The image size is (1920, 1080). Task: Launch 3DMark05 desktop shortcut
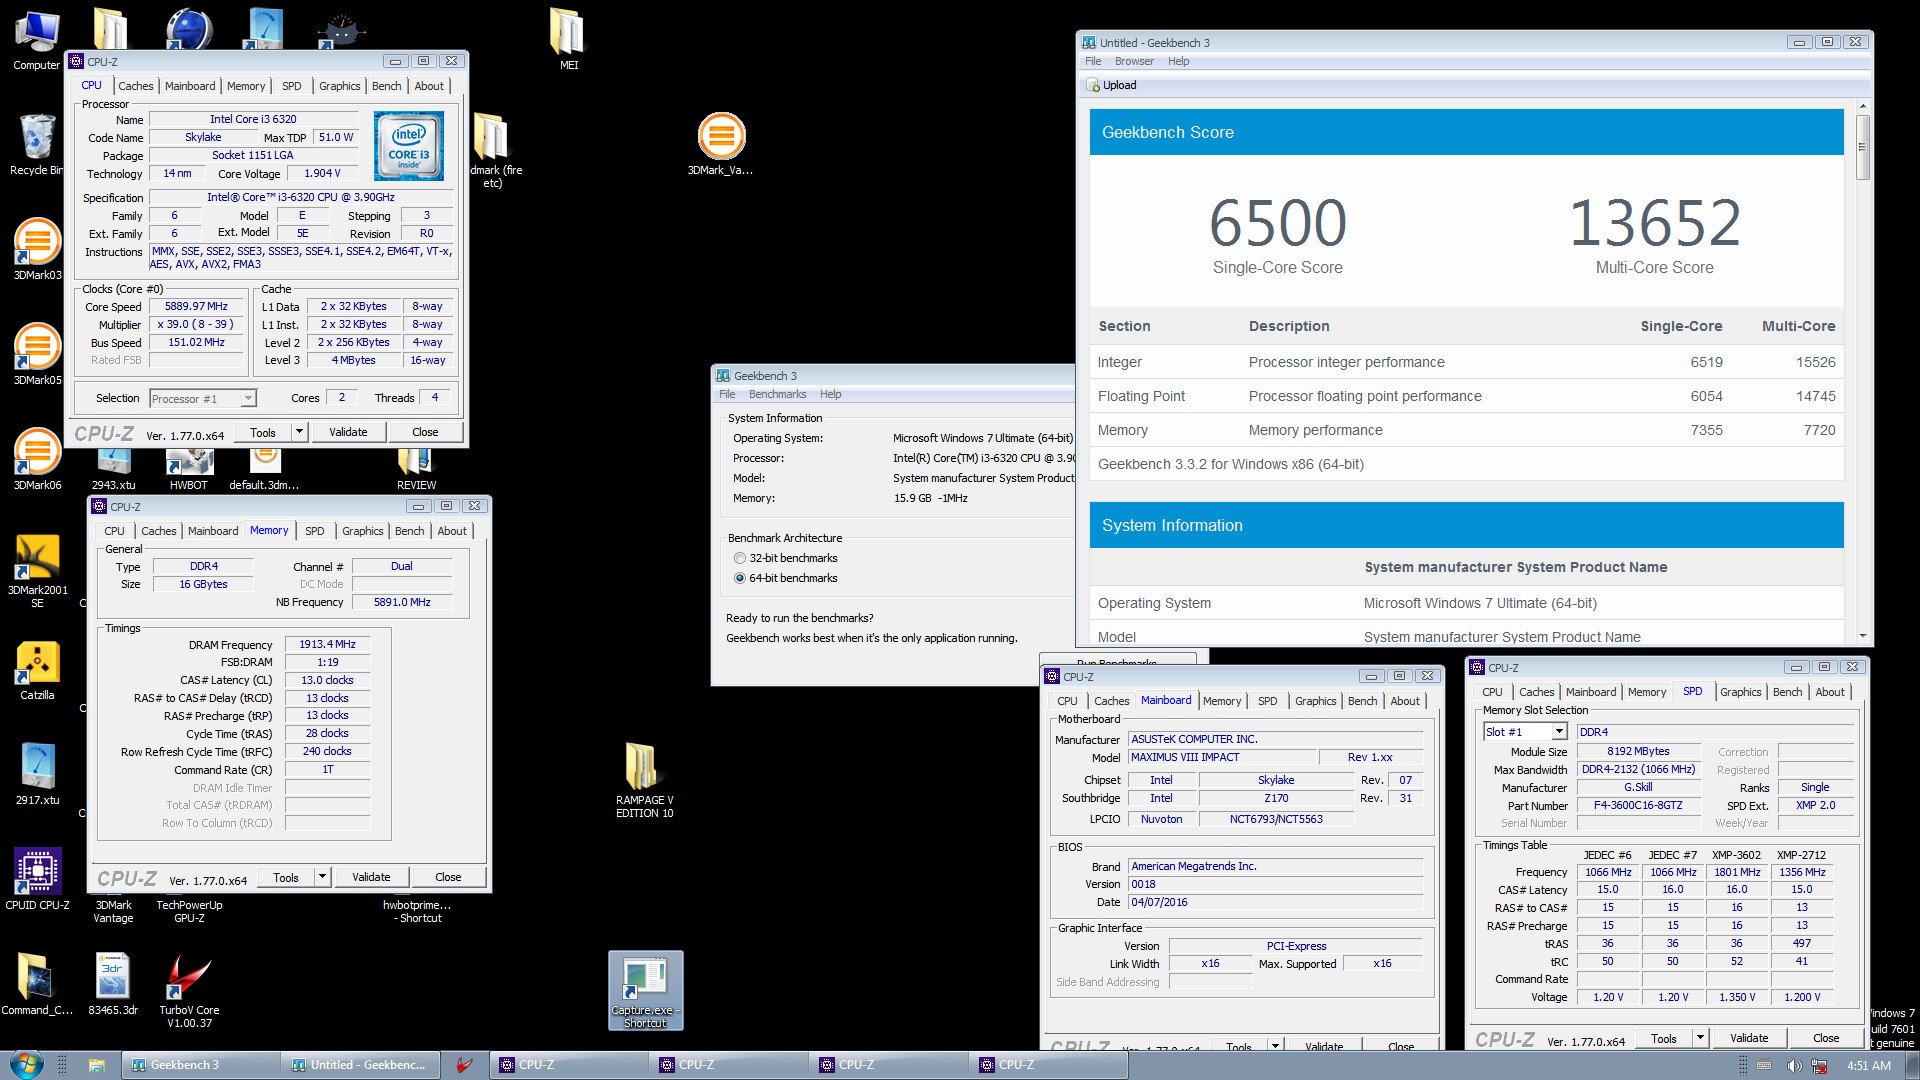[37, 355]
